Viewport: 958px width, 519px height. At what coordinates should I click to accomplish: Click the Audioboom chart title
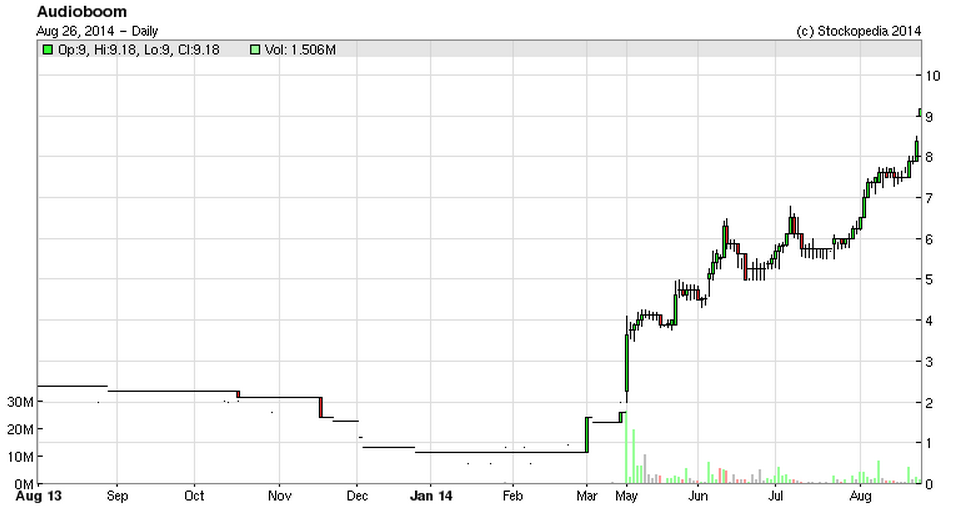click(x=82, y=11)
